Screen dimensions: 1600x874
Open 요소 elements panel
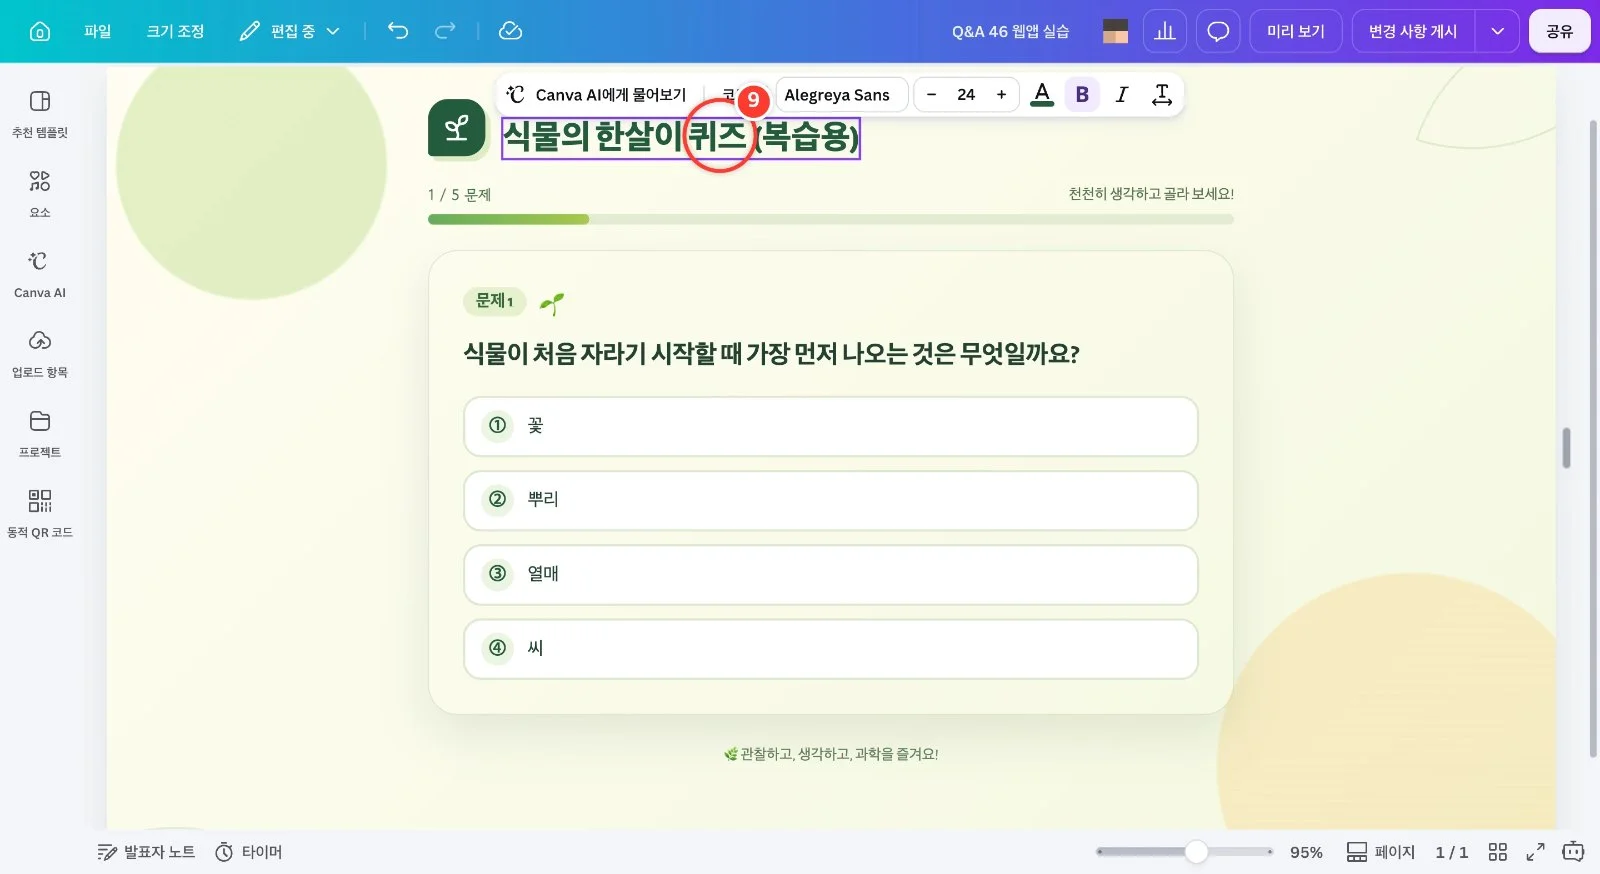pyautogui.click(x=40, y=194)
